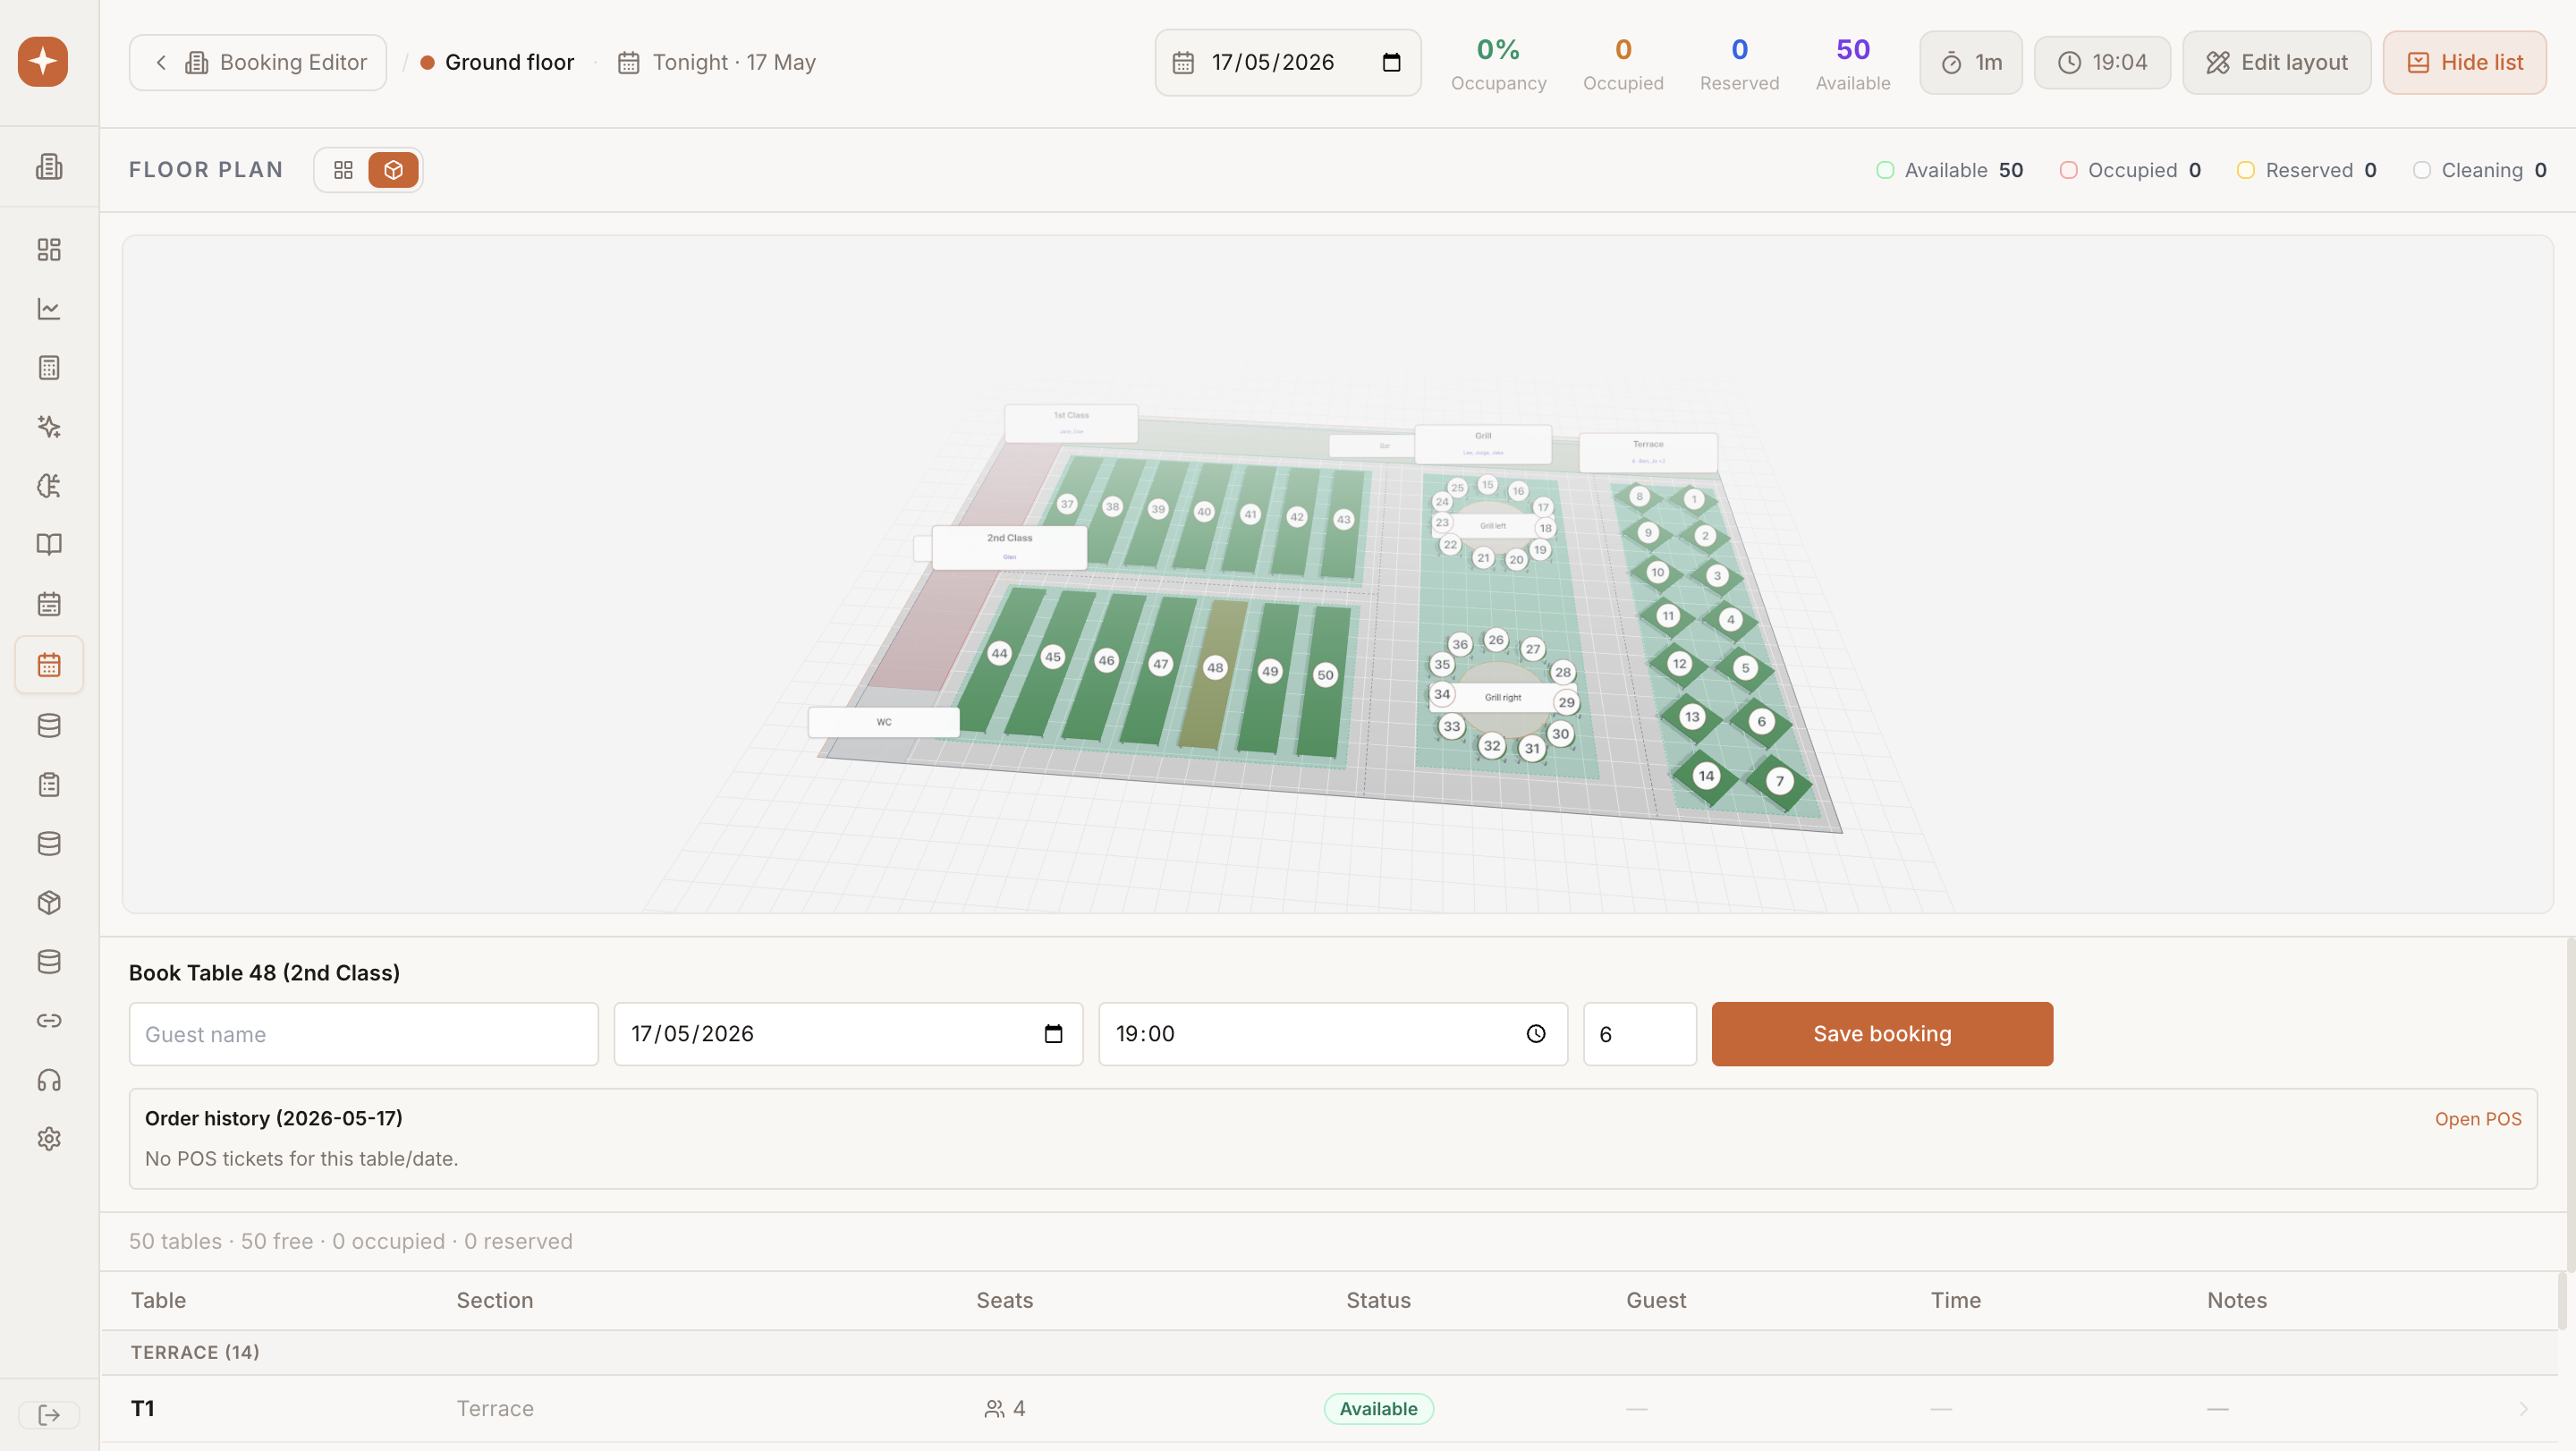Open POS link in order history
Viewport: 2576px width, 1451px height.
pos(2478,1119)
